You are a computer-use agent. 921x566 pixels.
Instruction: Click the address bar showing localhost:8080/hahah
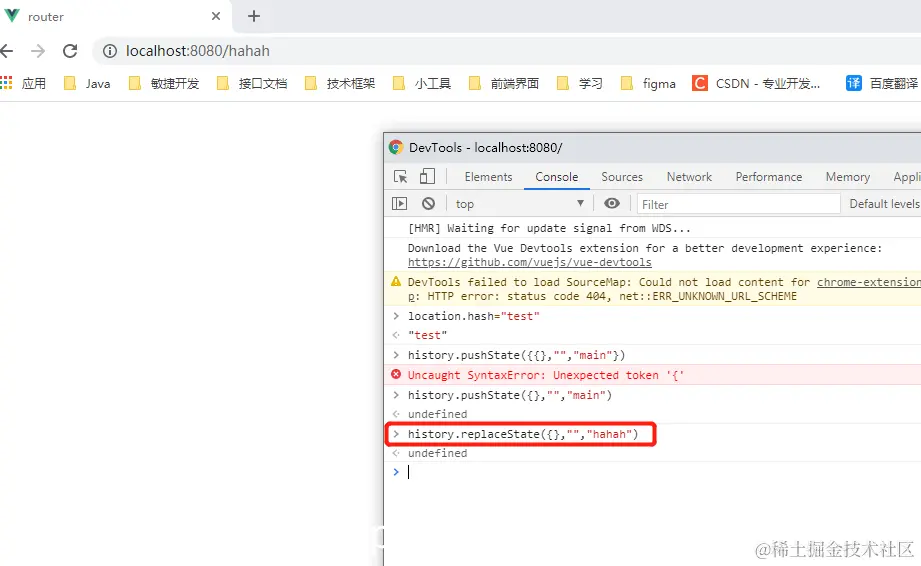(506, 51)
